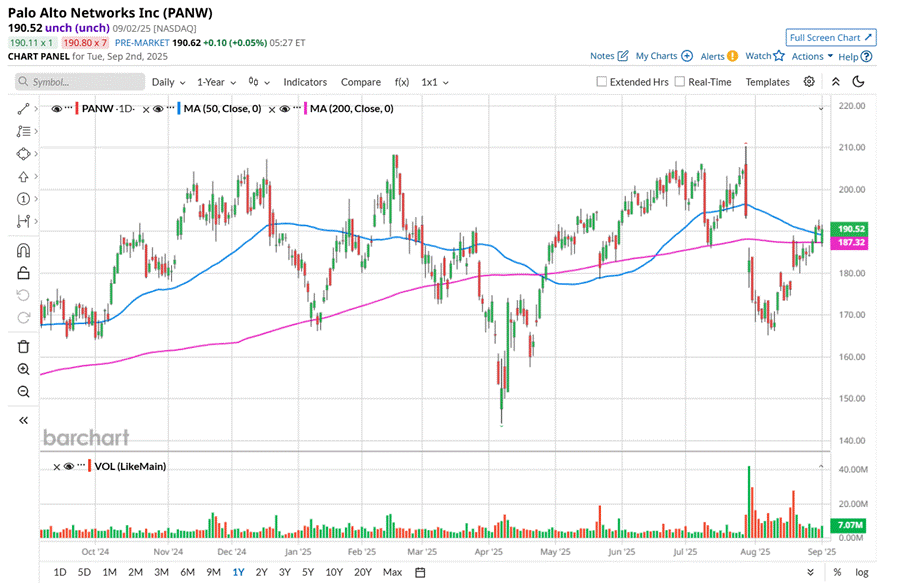The width and height of the screenshot is (903, 586).
Task: Open the Fibonacci retracement tools
Action: point(23,131)
